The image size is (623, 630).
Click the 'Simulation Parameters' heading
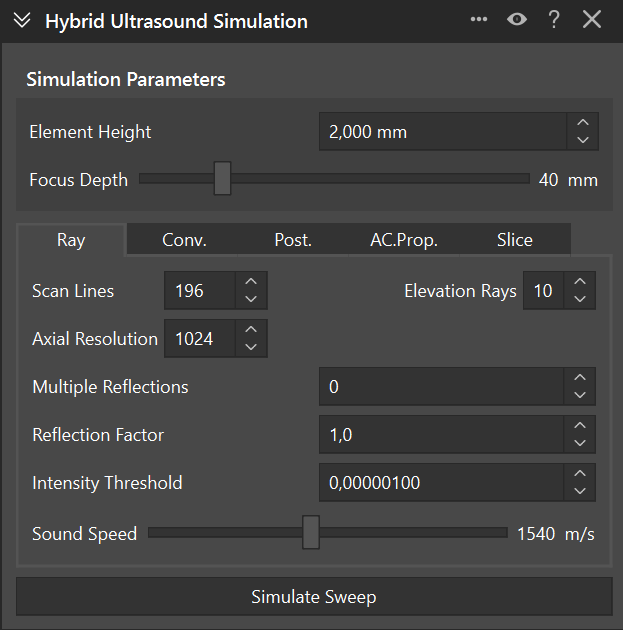pos(126,79)
